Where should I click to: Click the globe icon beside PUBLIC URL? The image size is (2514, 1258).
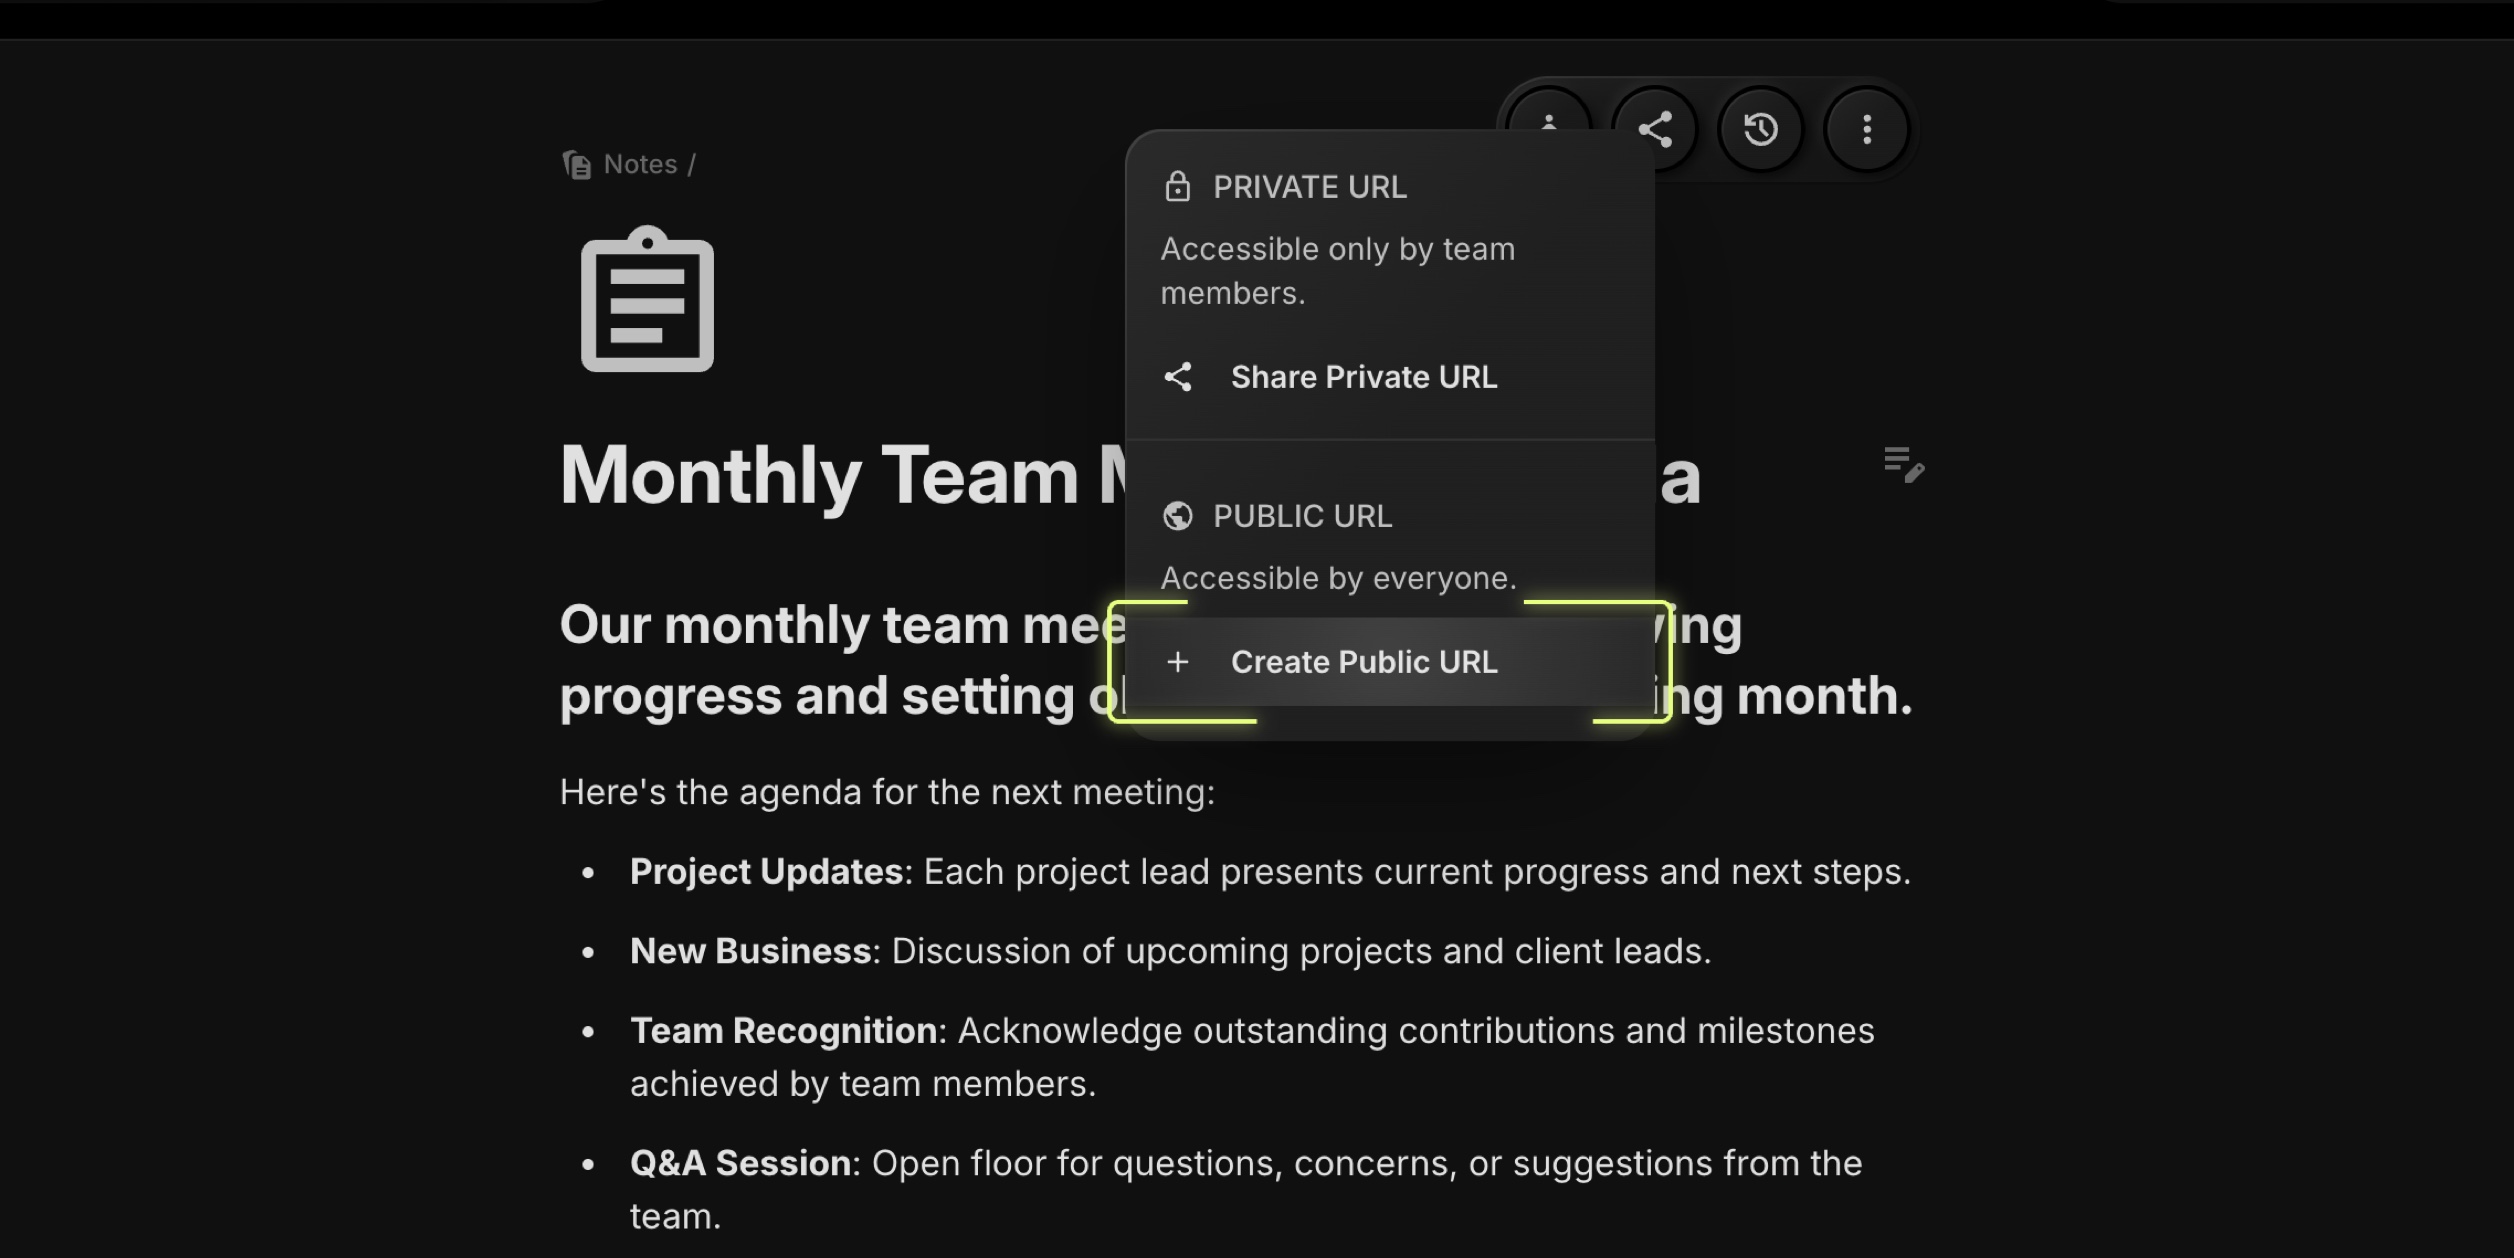(1178, 515)
